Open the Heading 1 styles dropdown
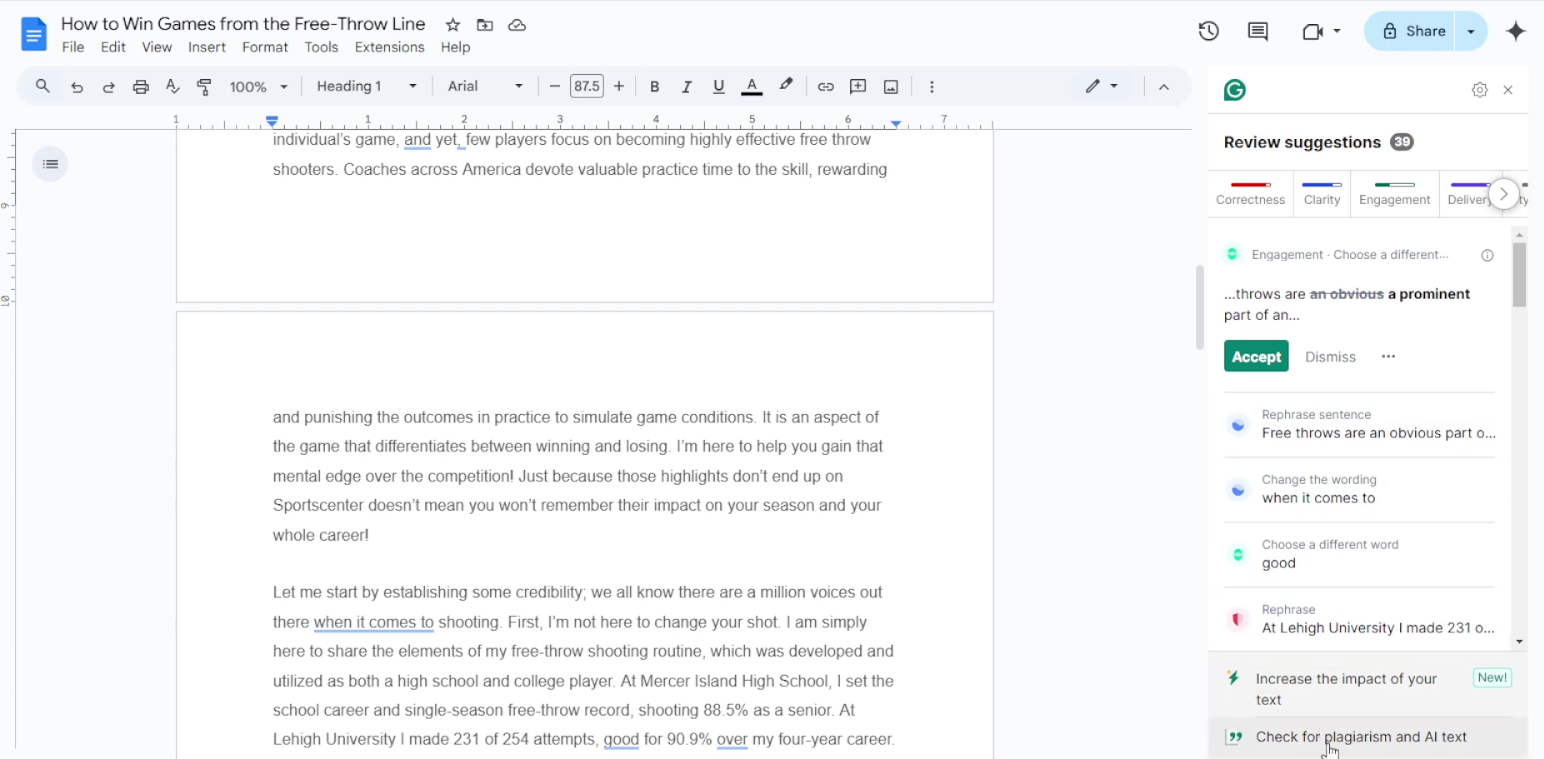1544x759 pixels. point(365,86)
